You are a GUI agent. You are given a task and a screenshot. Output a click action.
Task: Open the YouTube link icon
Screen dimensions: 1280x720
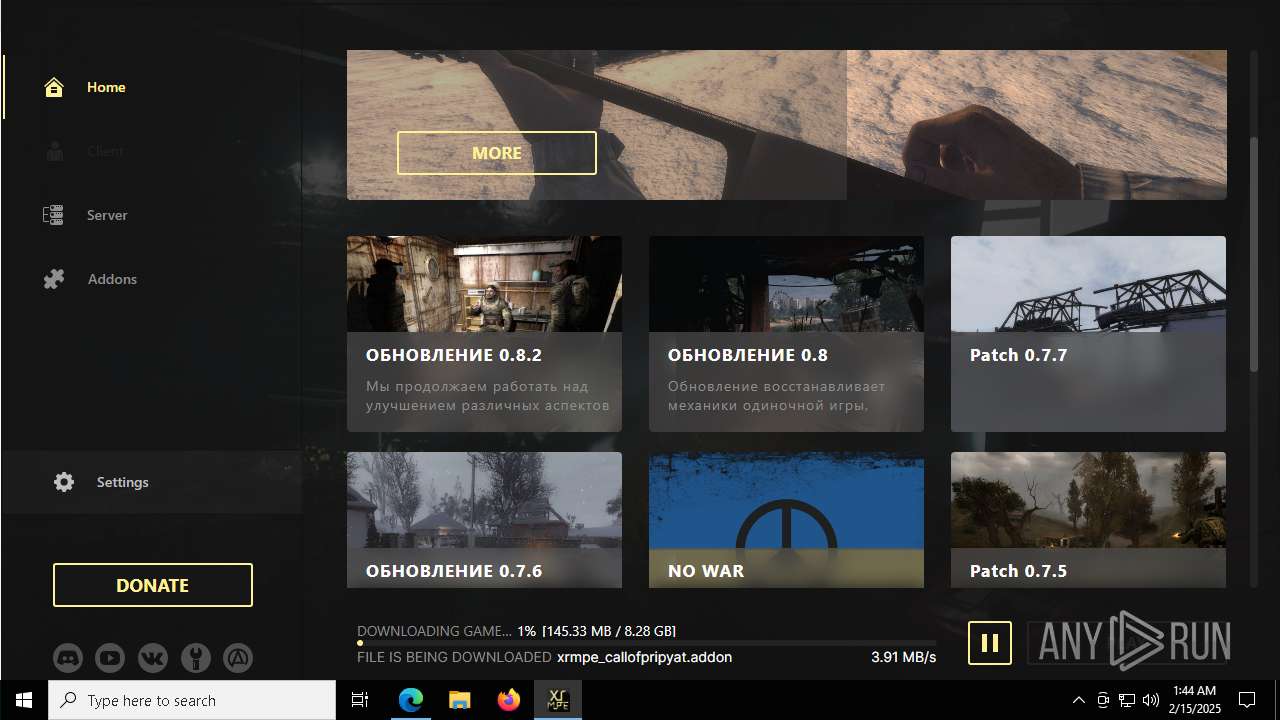[x=110, y=658]
